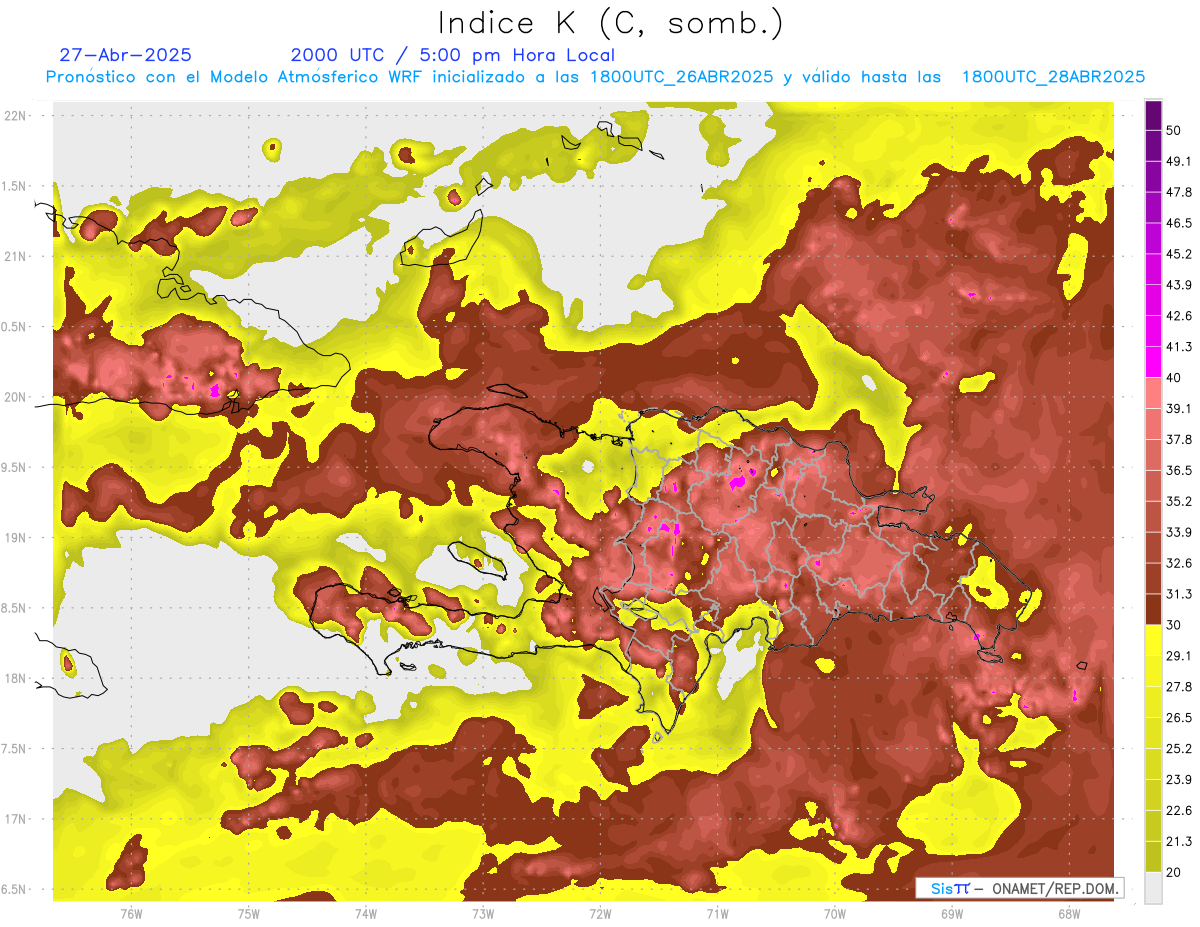Click the colorbar value "35.2"
This screenshot has width=1200, height=927.
pos(1178,501)
